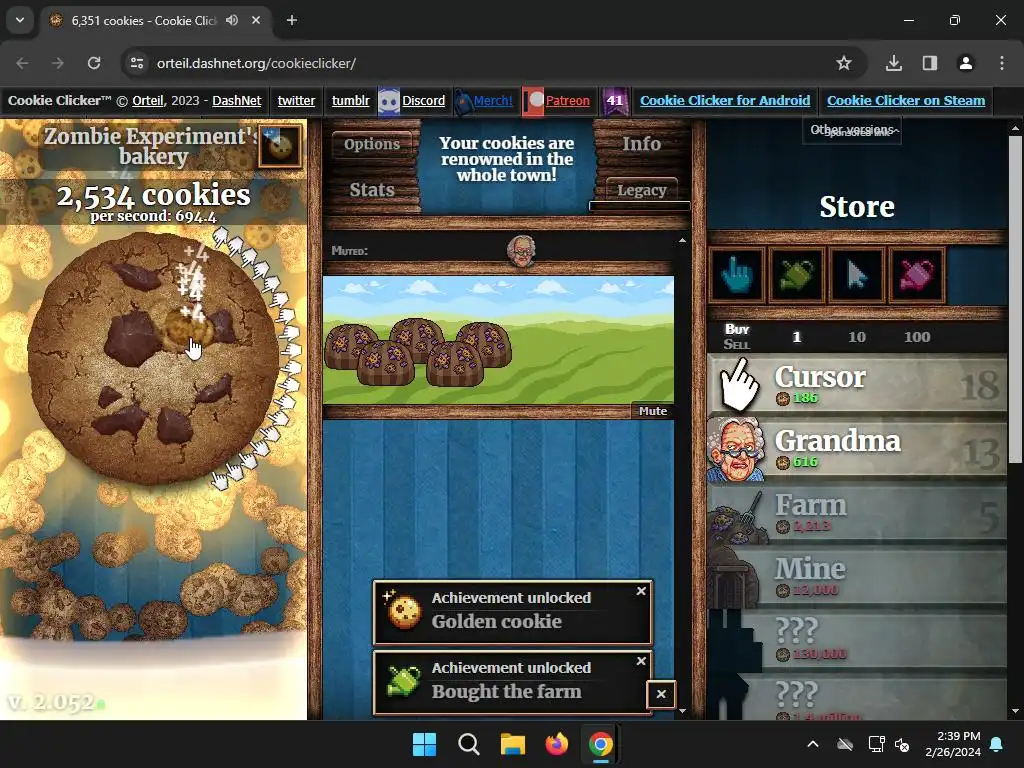1024x768 pixels.
Task: Open the Stats menu
Action: tap(372, 190)
